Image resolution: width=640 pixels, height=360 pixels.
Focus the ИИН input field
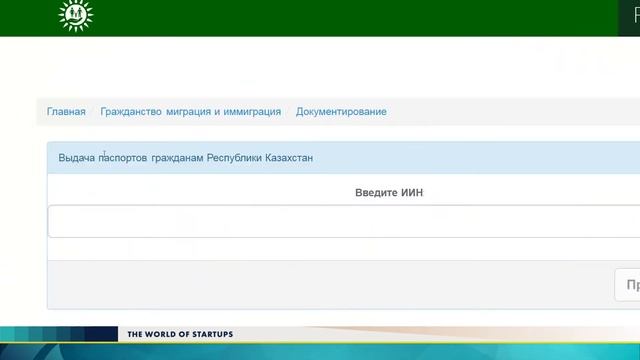tap(344, 221)
